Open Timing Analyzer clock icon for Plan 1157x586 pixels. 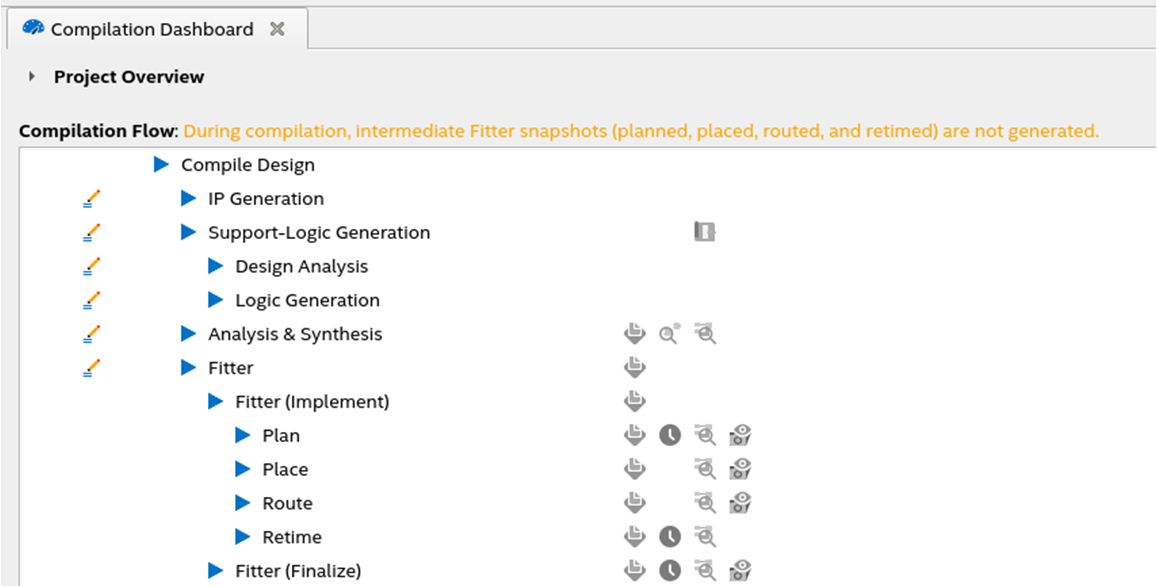(669, 435)
